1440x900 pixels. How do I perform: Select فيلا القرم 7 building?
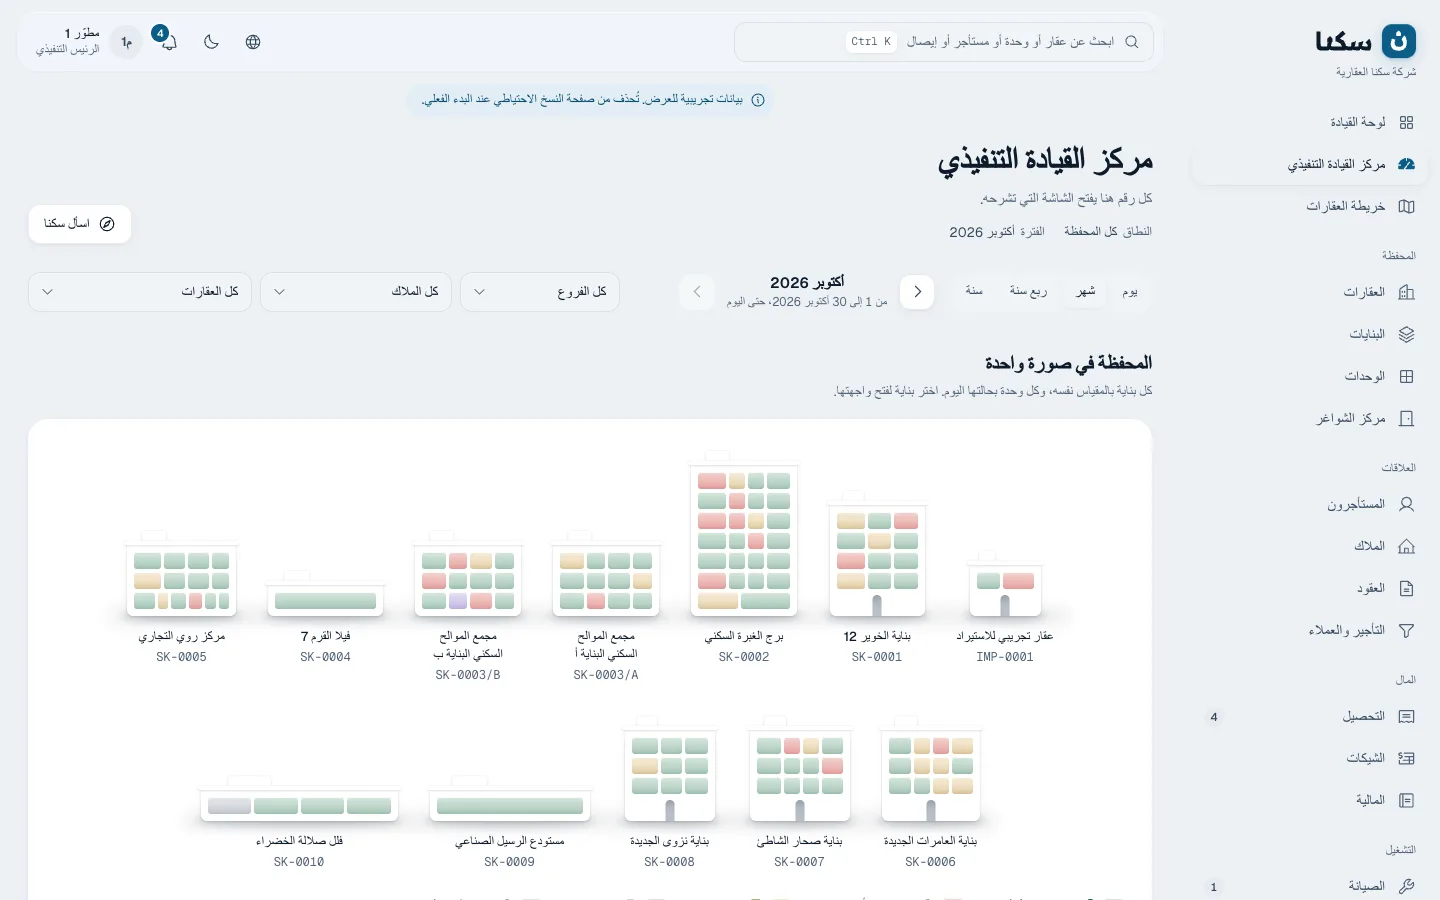click(325, 617)
